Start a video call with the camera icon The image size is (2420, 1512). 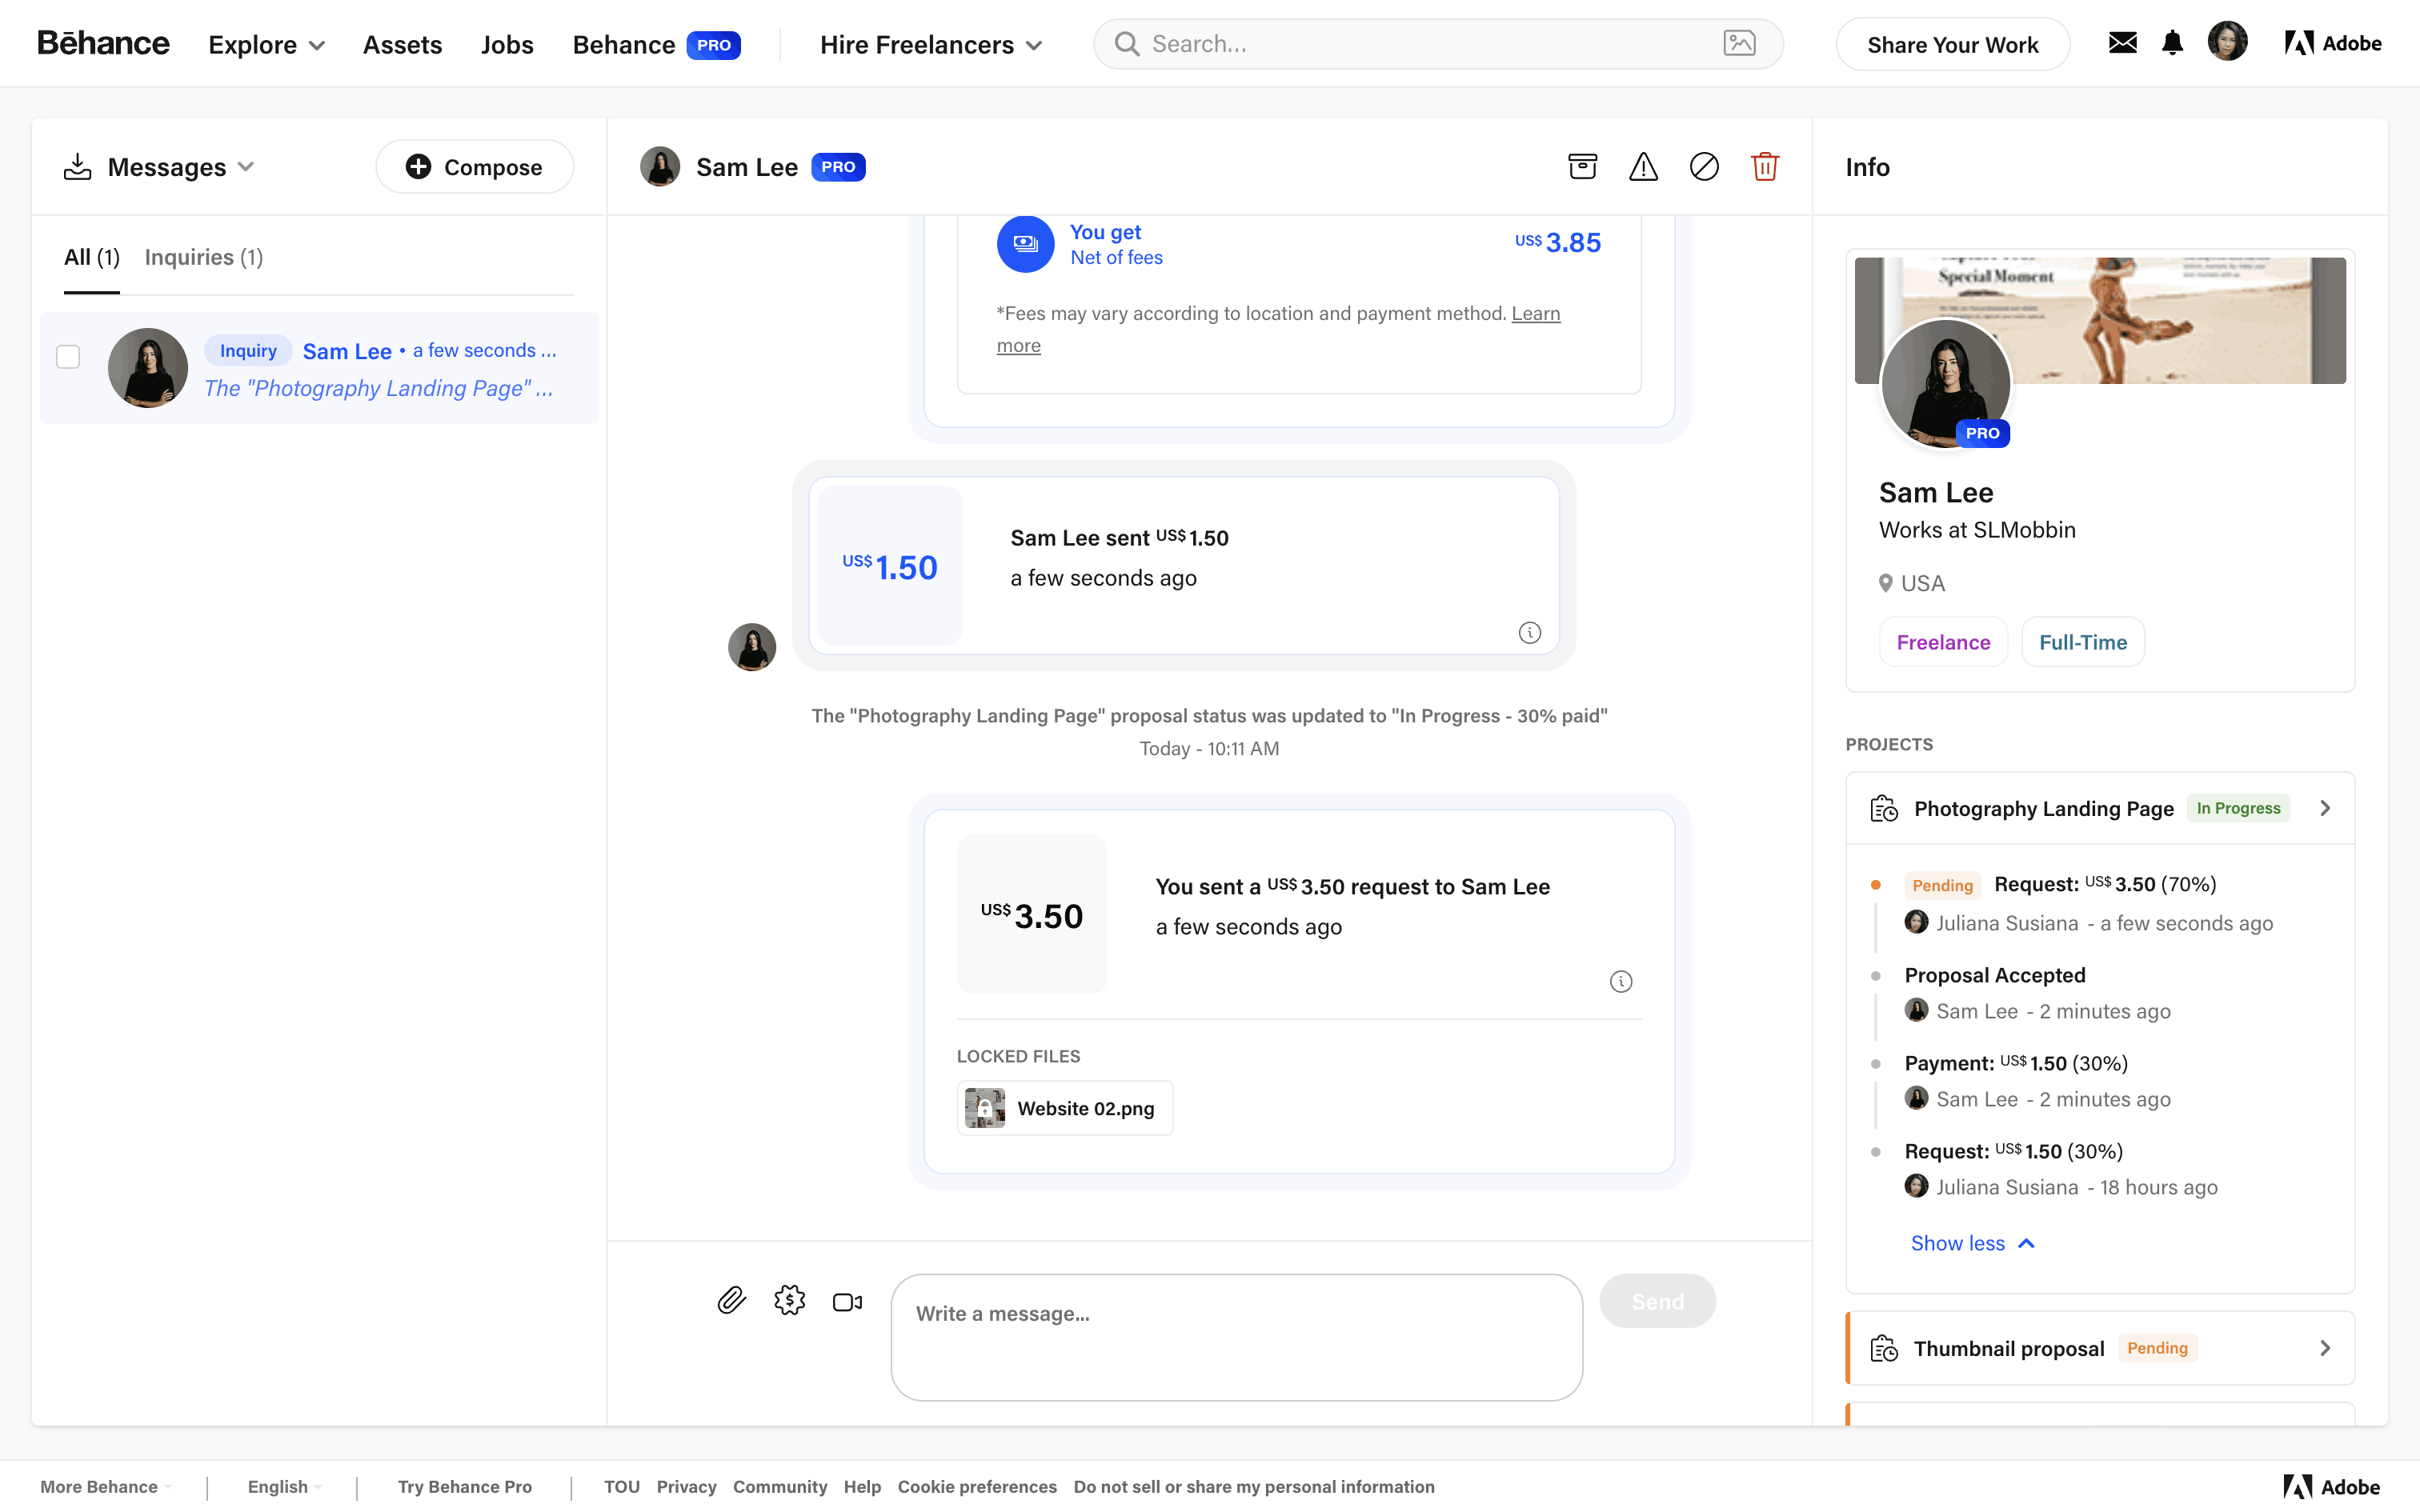[847, 1302]
